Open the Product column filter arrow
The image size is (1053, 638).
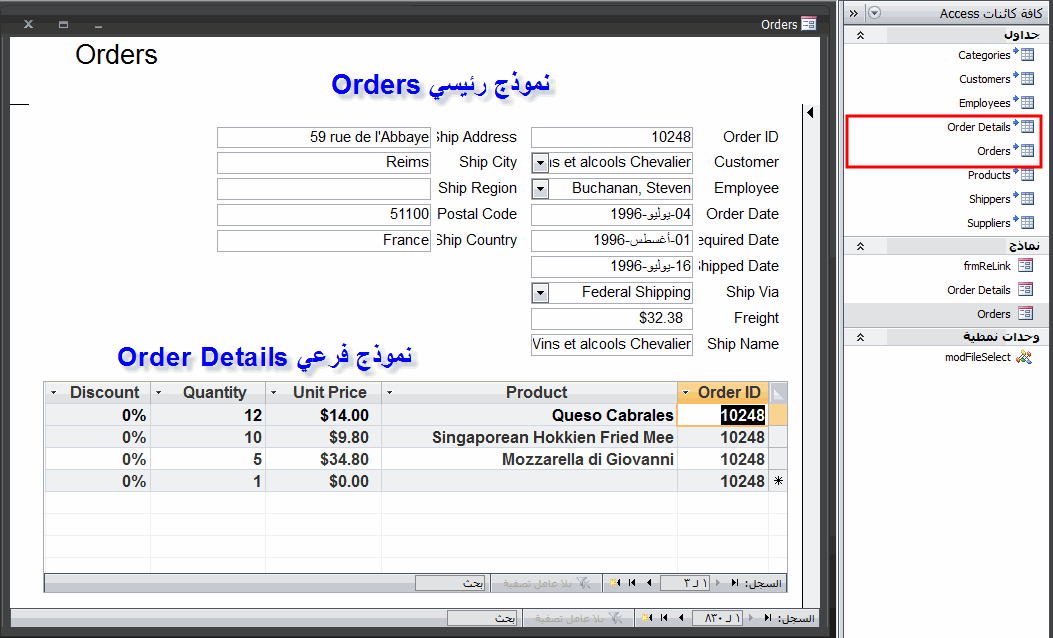click(x=389, y=392)
